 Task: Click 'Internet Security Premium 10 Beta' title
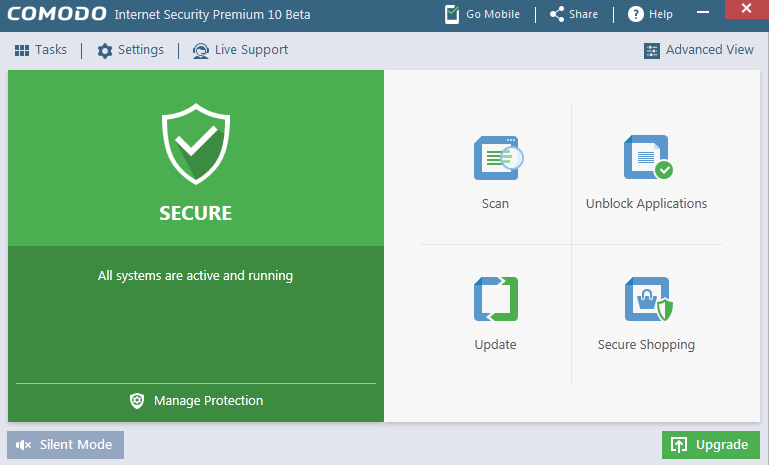pyautogui.click(x=212, y=14)
